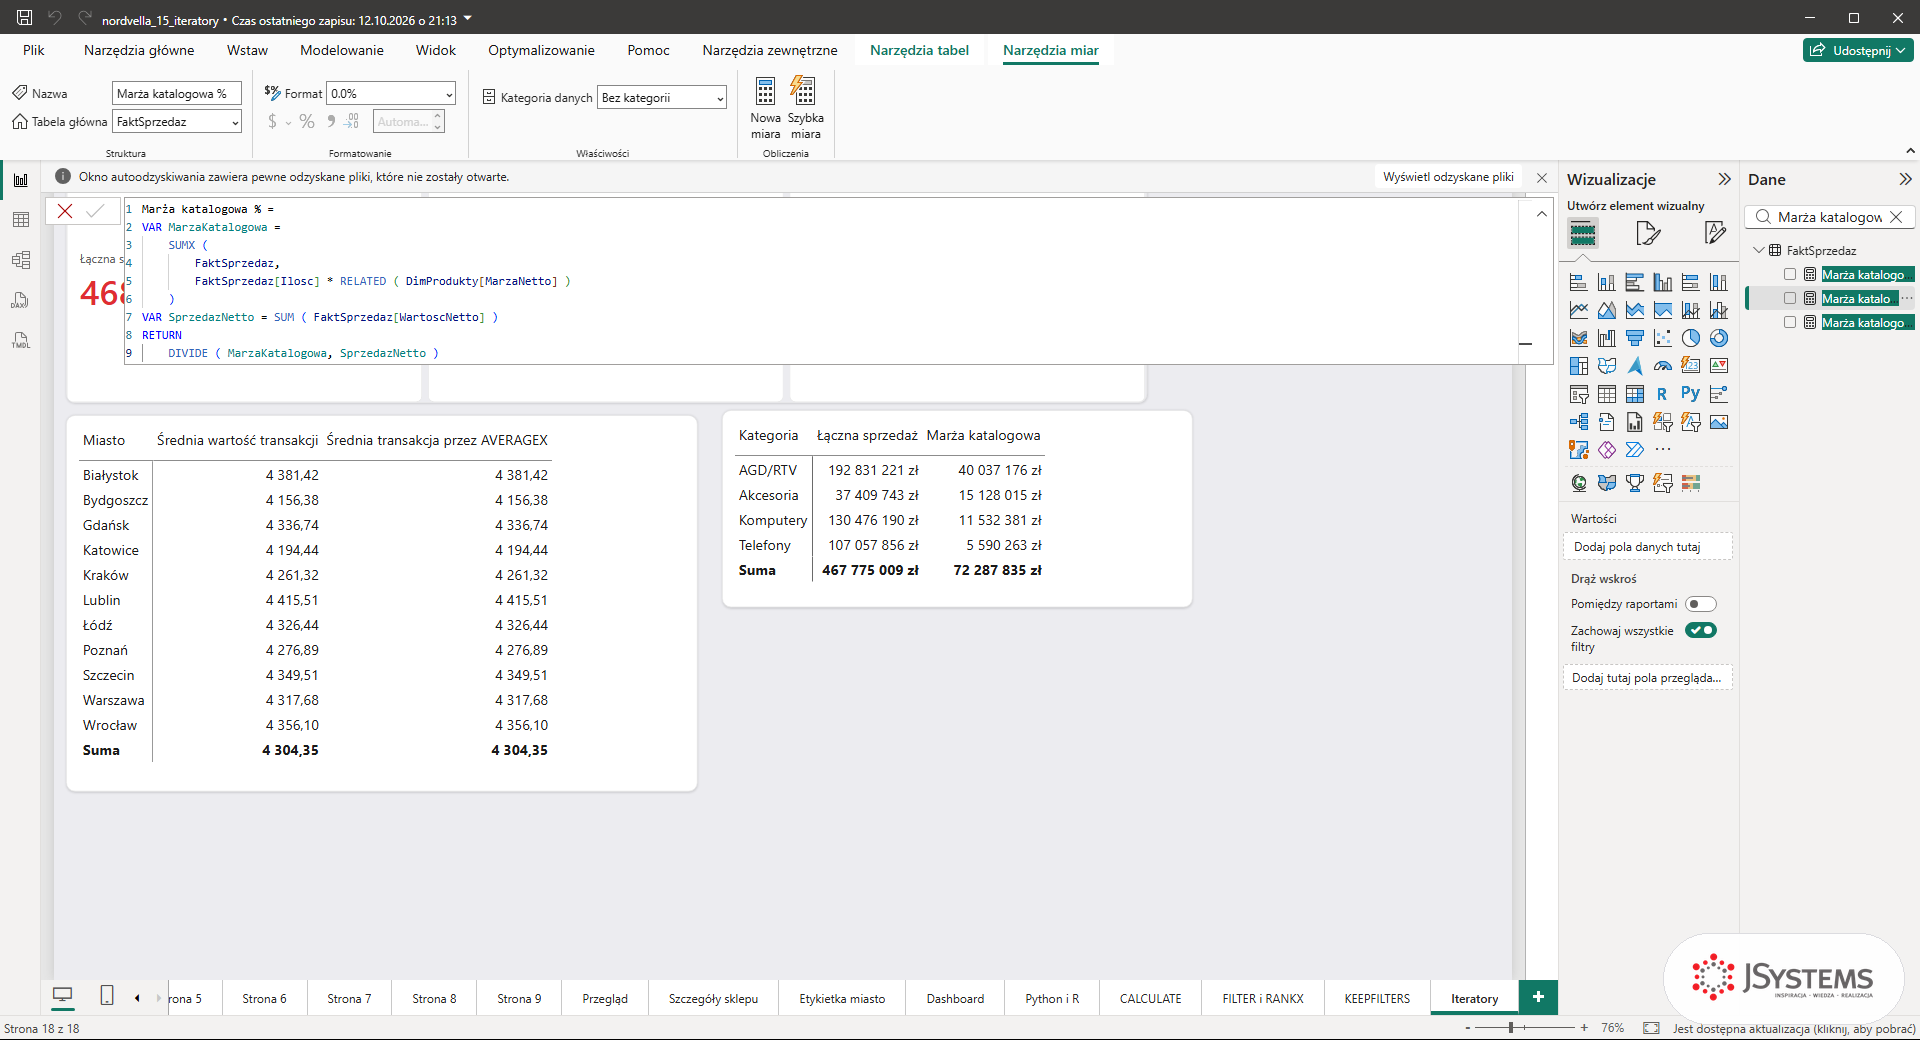Toggle Zachowaj wszystkie filtry switch
Viewport: 1920px width, 1040px height.
[x=1701, y=630]
